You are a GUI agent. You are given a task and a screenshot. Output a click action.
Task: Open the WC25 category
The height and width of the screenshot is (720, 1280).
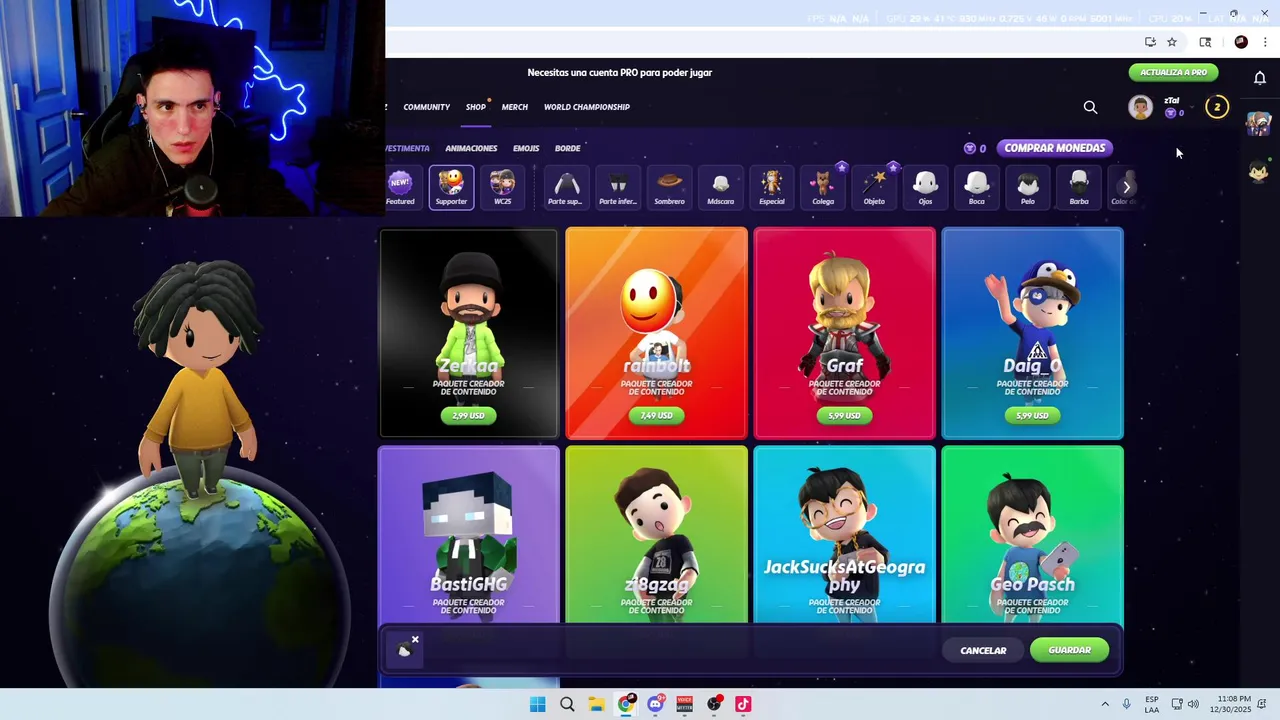coord(502,187)
